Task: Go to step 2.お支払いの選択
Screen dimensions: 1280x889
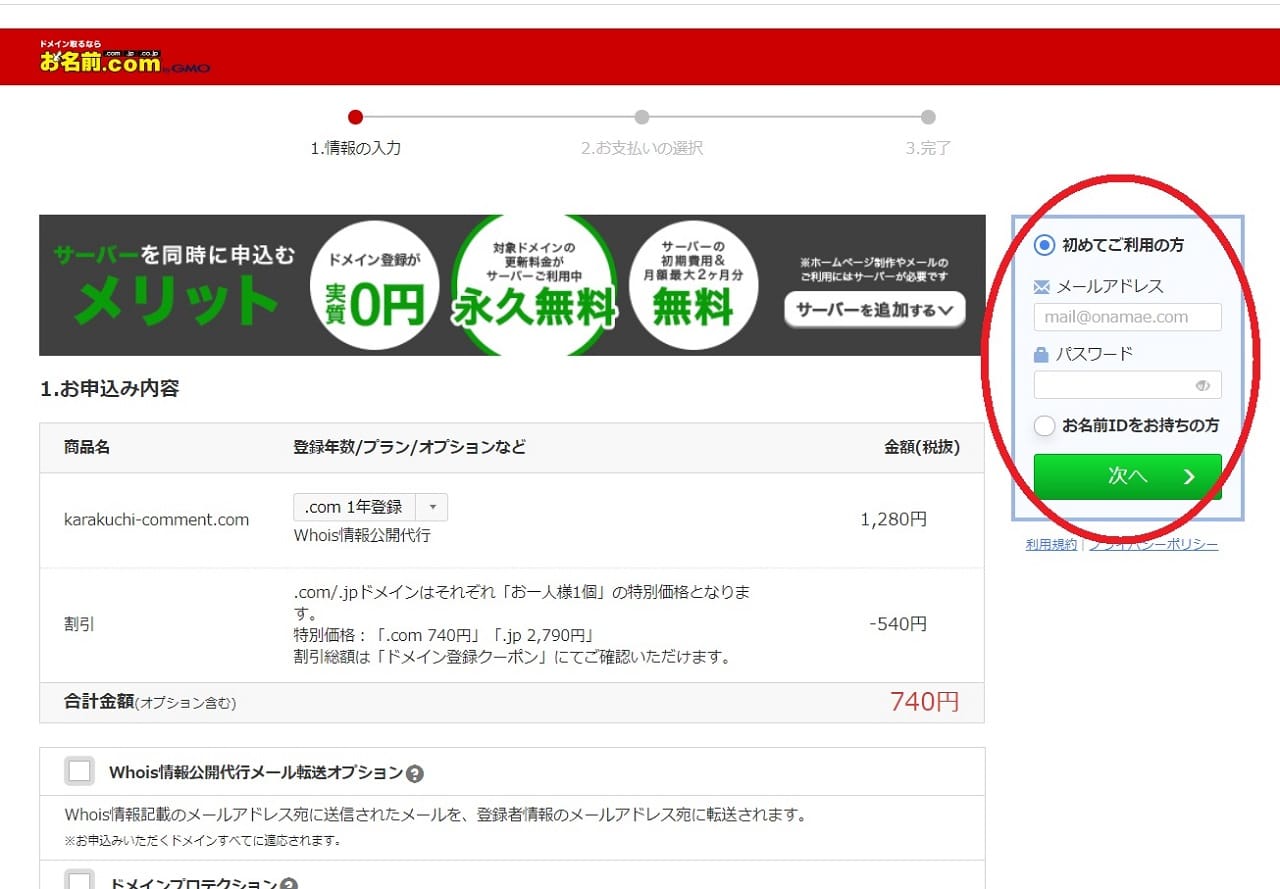Action: (641, 118)
